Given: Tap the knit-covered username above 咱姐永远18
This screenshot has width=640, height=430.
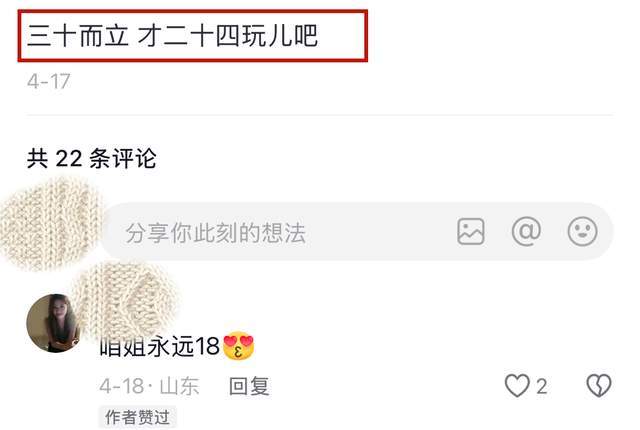Looking at the screenshot, I should [x=124, y=298].
